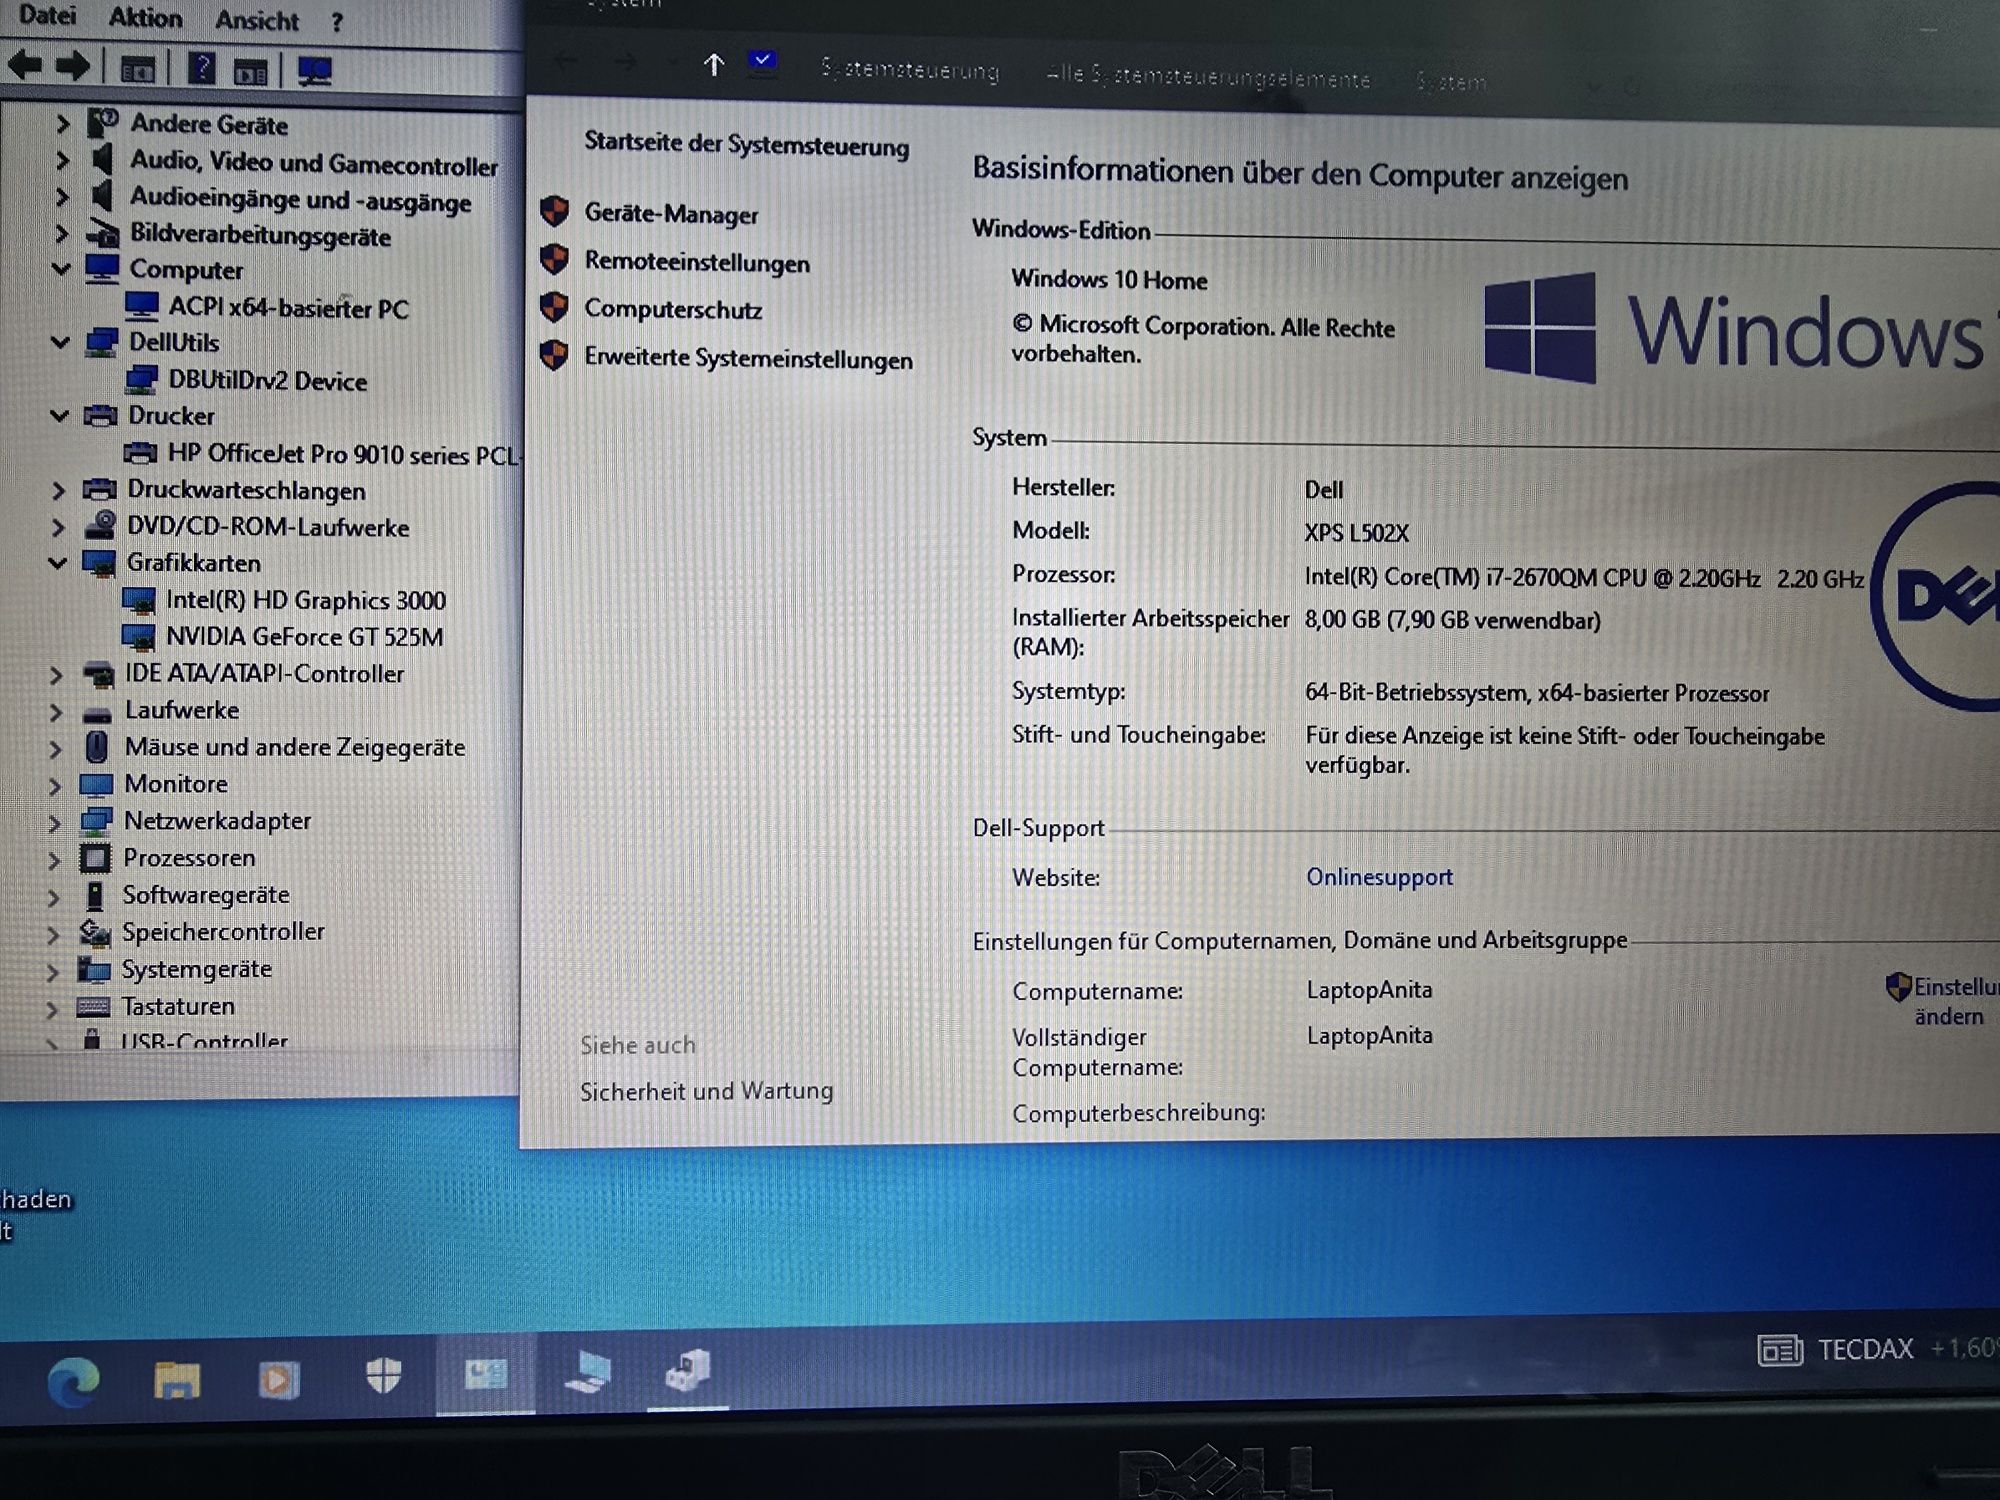Click the up arrow in System window navigation
This screenshot has width=2000, height=1500.
click(713, 65)
